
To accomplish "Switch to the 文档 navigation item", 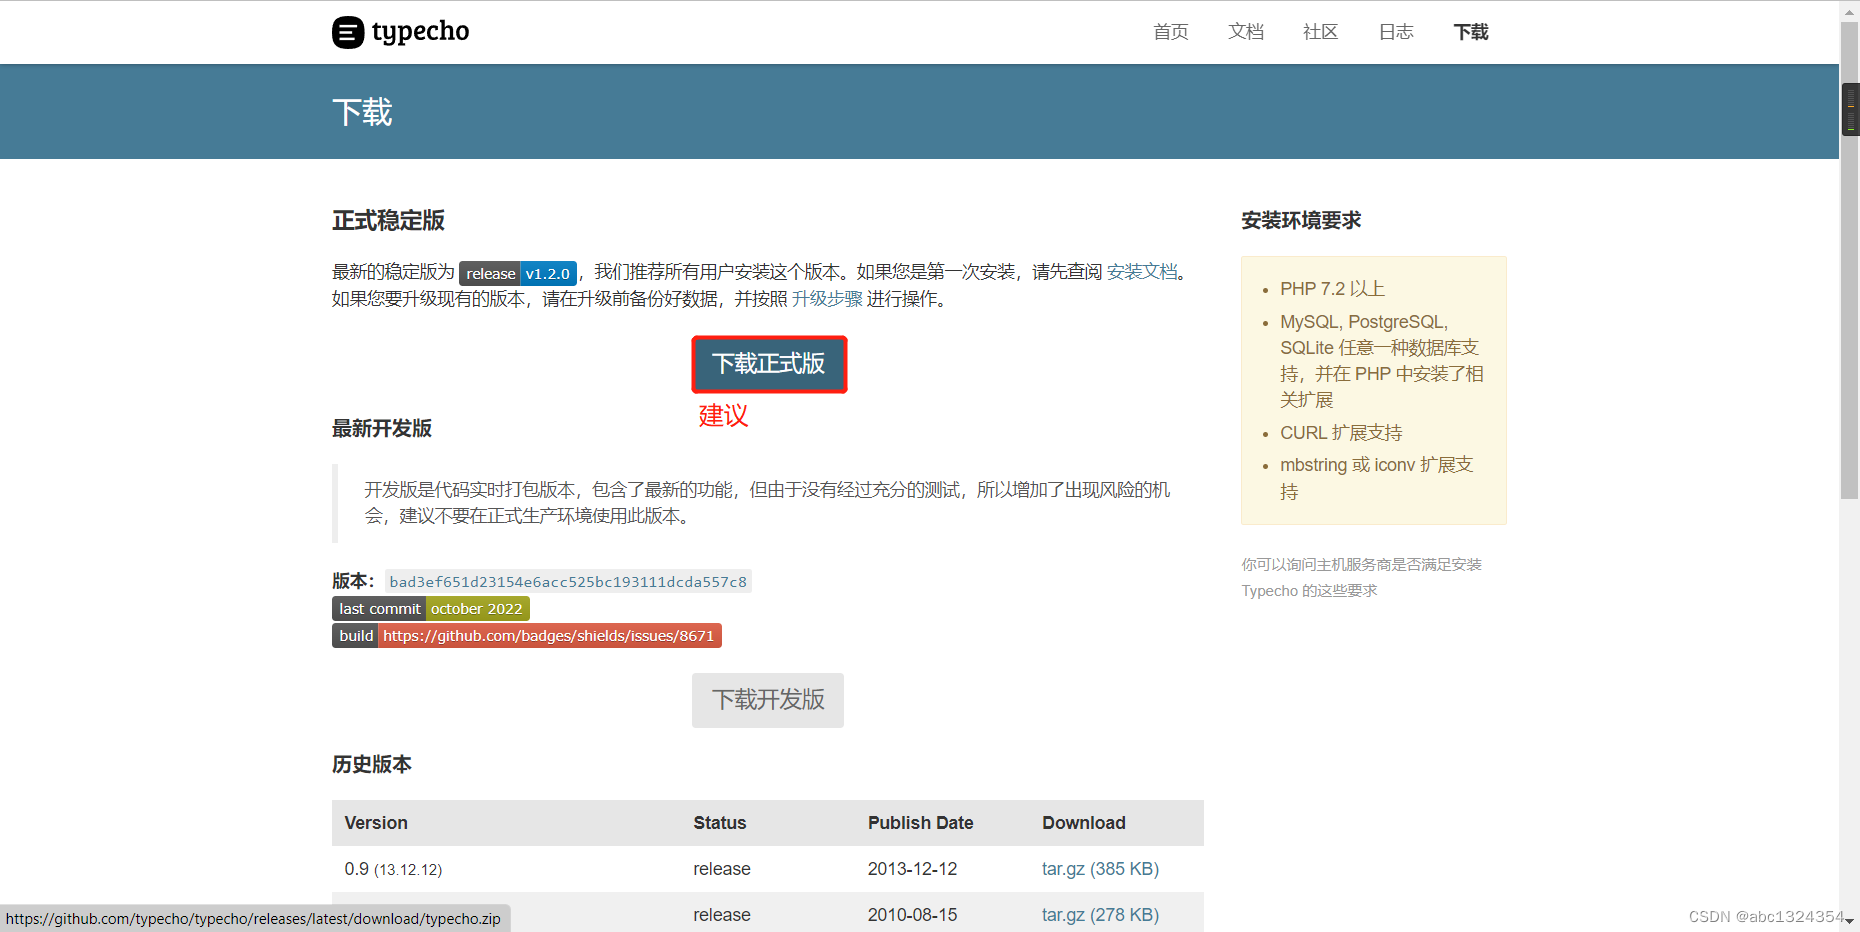I will [x=1245, y=31].
